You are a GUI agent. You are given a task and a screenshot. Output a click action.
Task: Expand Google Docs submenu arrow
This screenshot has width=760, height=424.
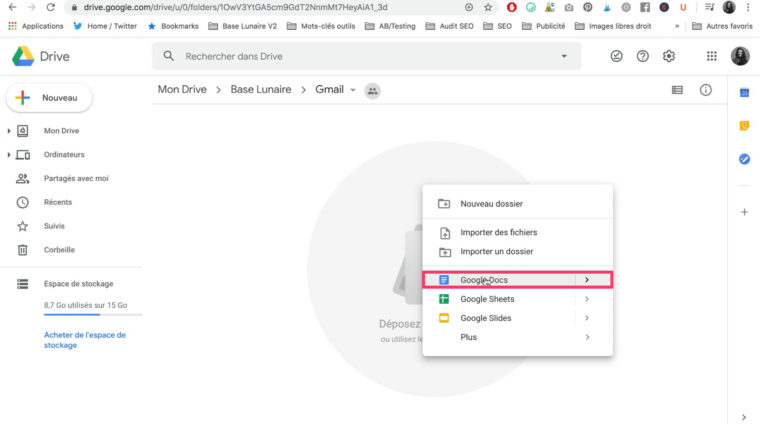coord(586,280)
